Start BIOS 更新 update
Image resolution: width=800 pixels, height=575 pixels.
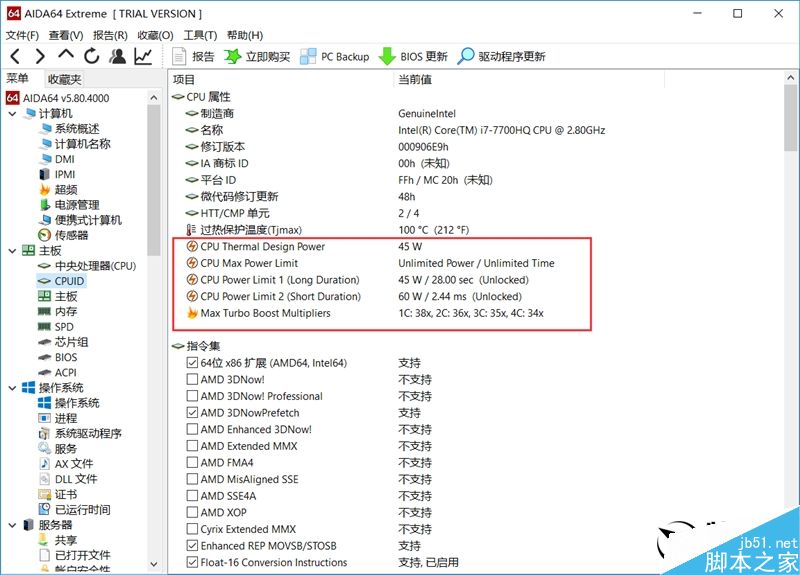(413, 57)
